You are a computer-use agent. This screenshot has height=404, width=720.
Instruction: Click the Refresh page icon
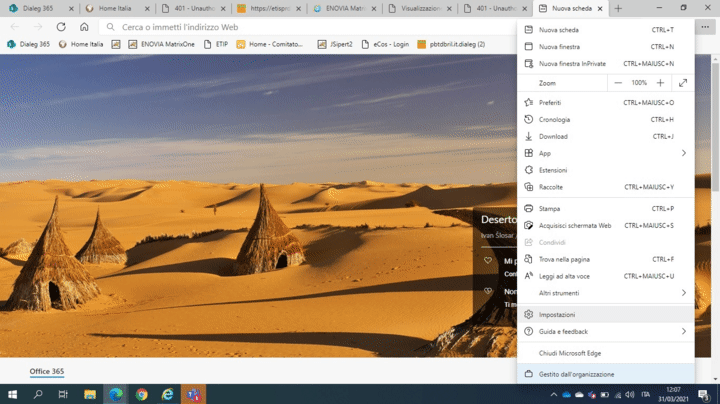[61, 27]
